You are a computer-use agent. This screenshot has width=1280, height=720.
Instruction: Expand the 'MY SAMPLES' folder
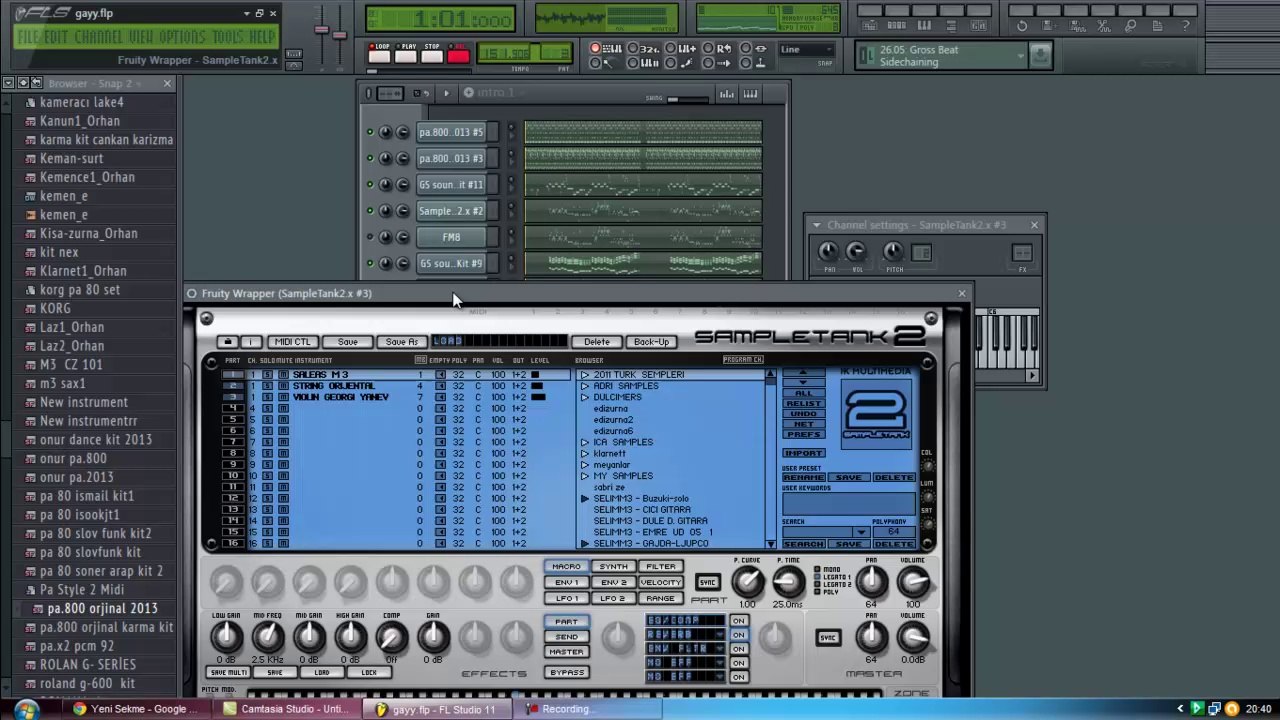(584, 476)
